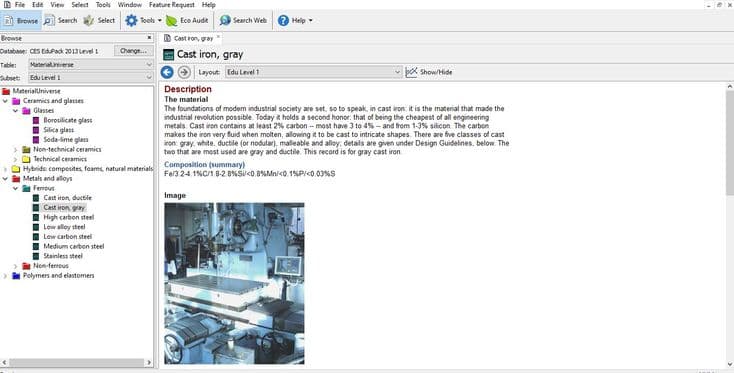Screen dimensions: 734x373
Task: Expand the Tools dropdown arrow
Action: click(159, 21)
